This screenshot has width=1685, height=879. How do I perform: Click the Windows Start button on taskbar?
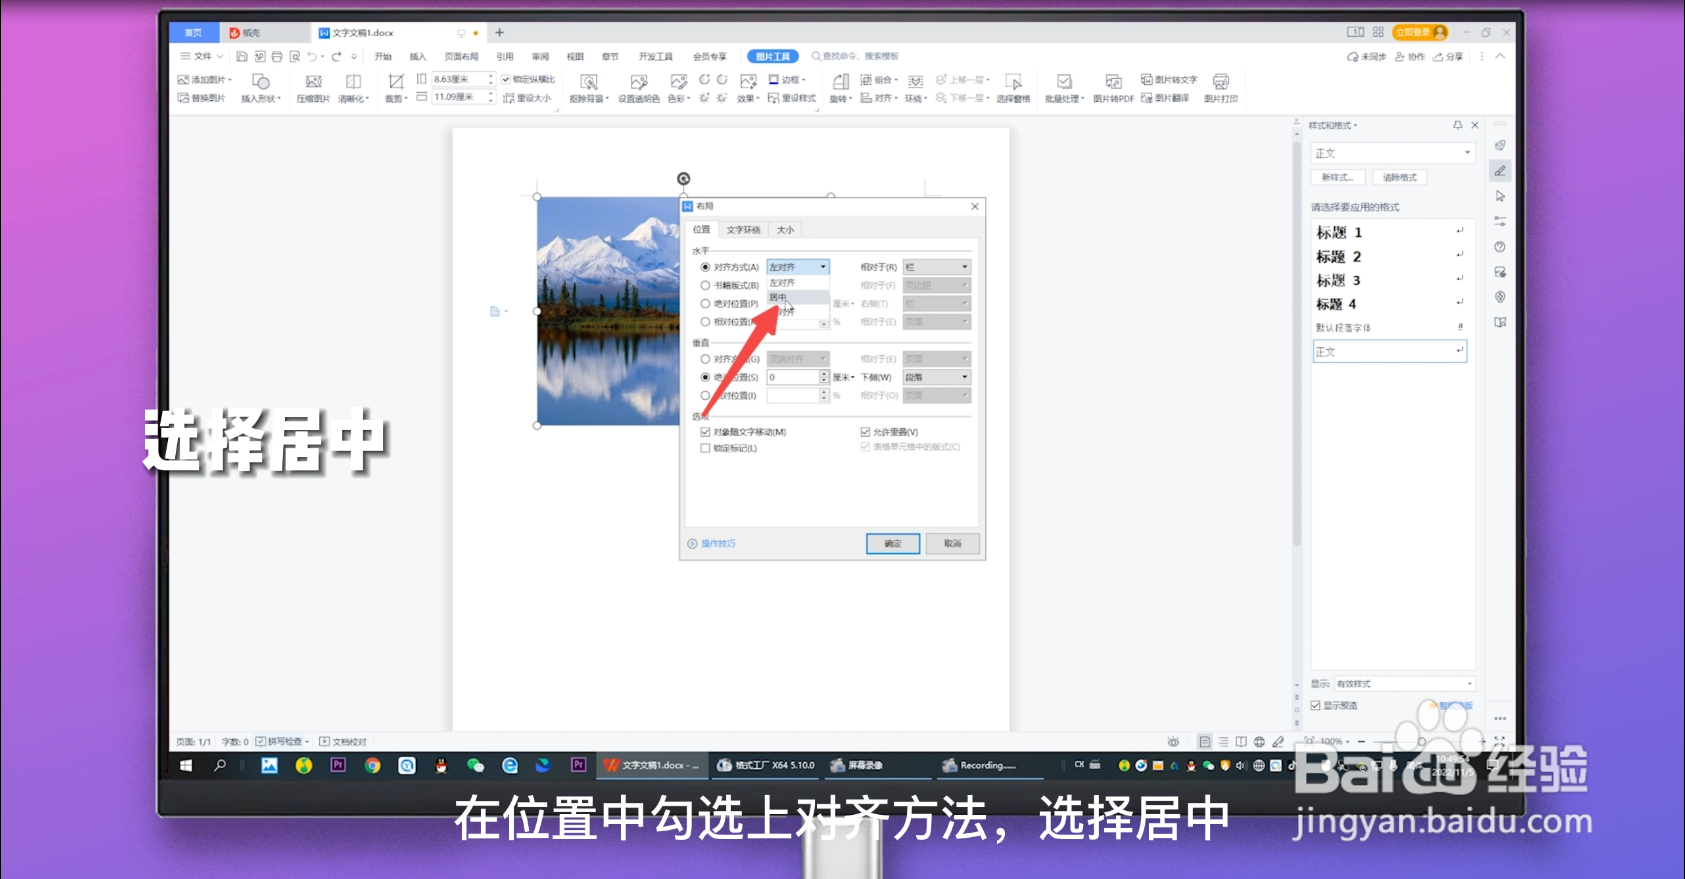coord(186,766)
